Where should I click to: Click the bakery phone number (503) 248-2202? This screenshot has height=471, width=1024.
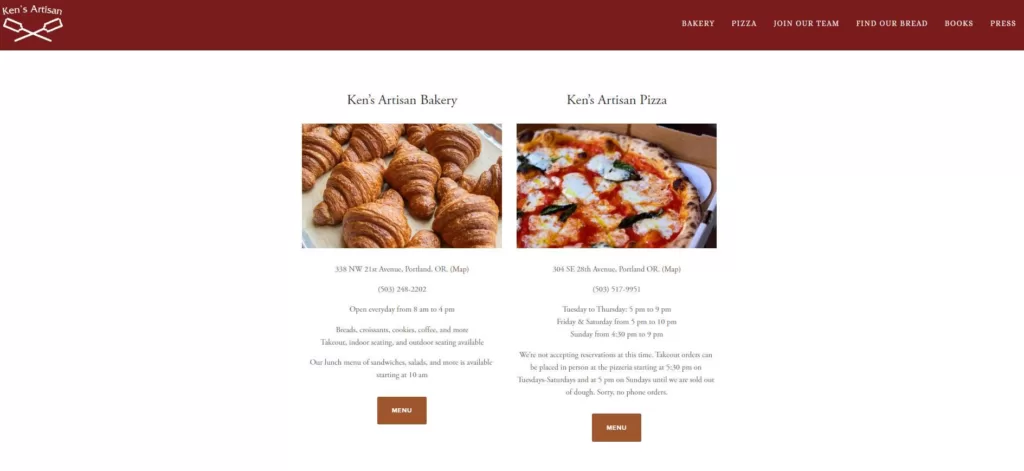(402, 289)
